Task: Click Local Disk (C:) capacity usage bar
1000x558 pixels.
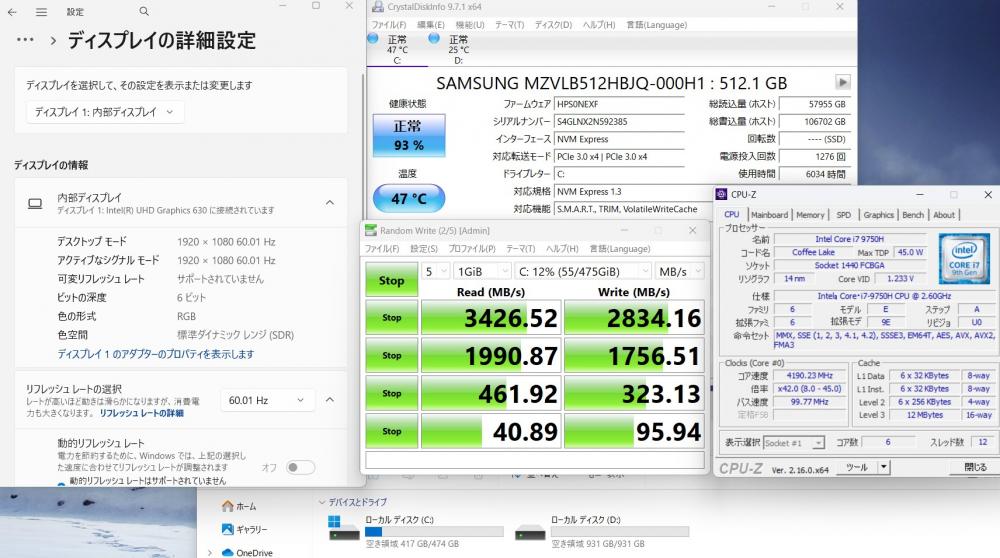Action: tap(434, 532)
